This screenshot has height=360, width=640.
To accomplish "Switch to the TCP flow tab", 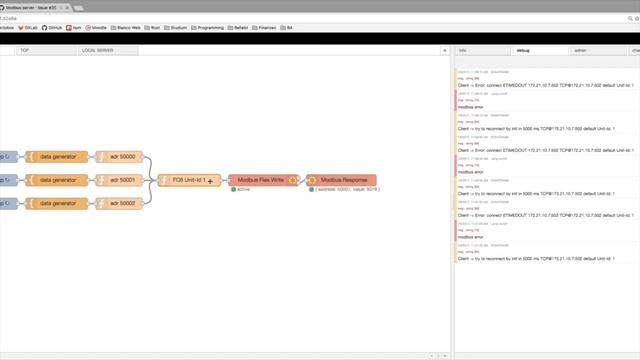I will [x=46, y=51].
